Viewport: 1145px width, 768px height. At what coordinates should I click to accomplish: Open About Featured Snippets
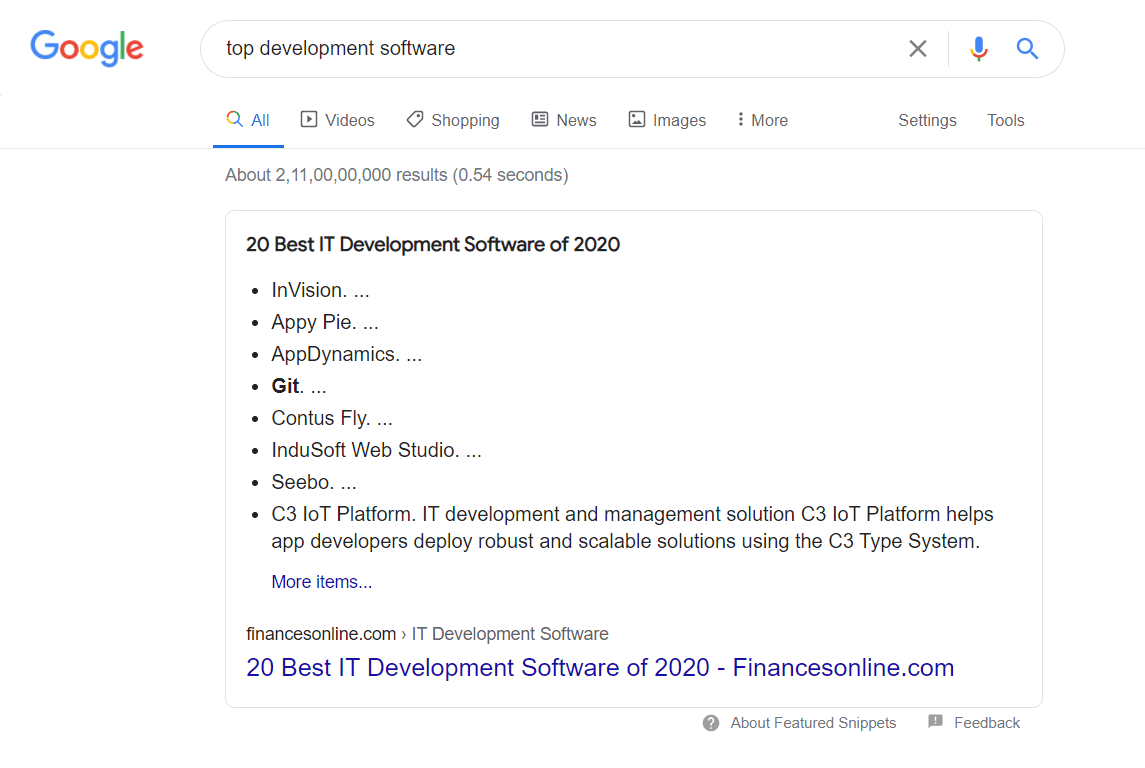(x=813, y=723)
